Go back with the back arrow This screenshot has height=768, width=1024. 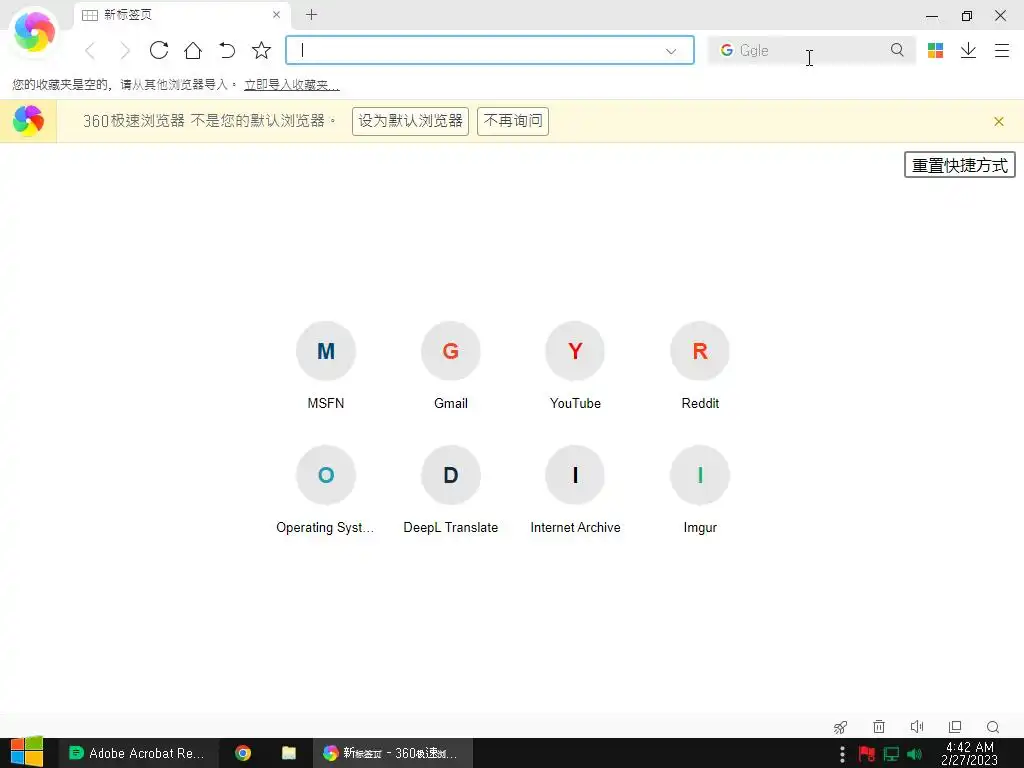tap(91, 50)
